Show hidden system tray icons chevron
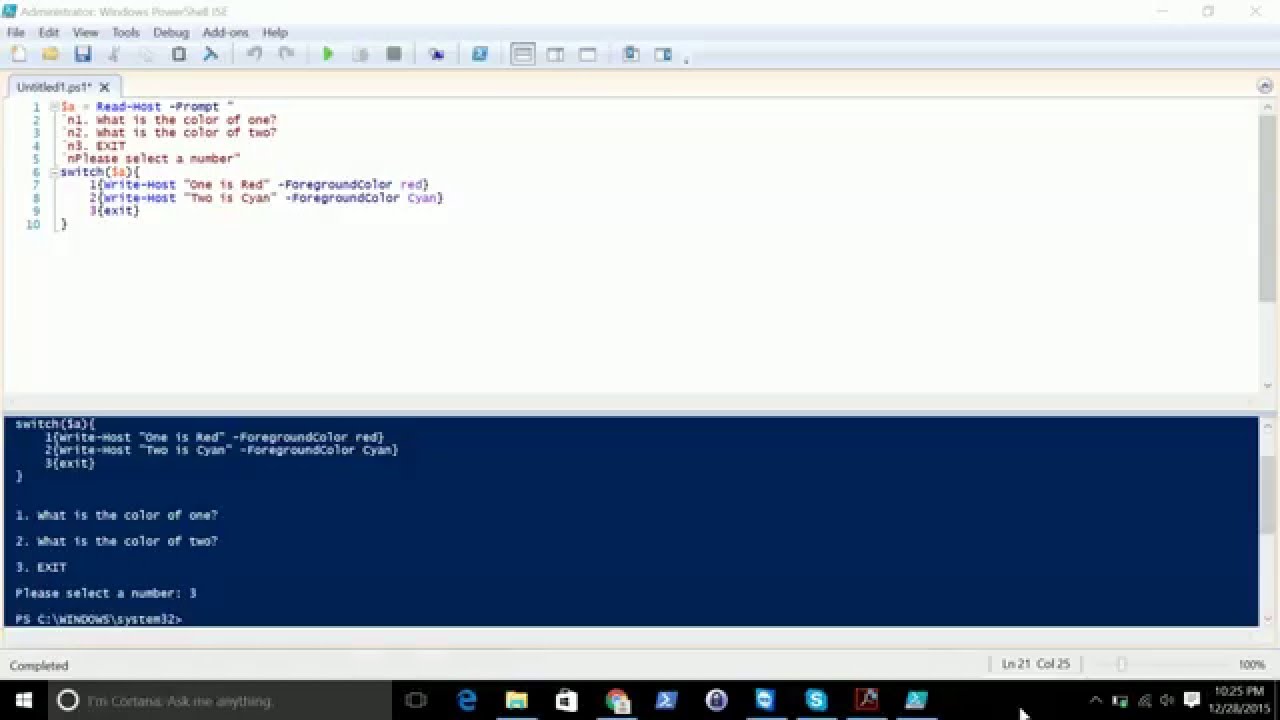Screen dimensions: 1280x720 point(1096,700)
